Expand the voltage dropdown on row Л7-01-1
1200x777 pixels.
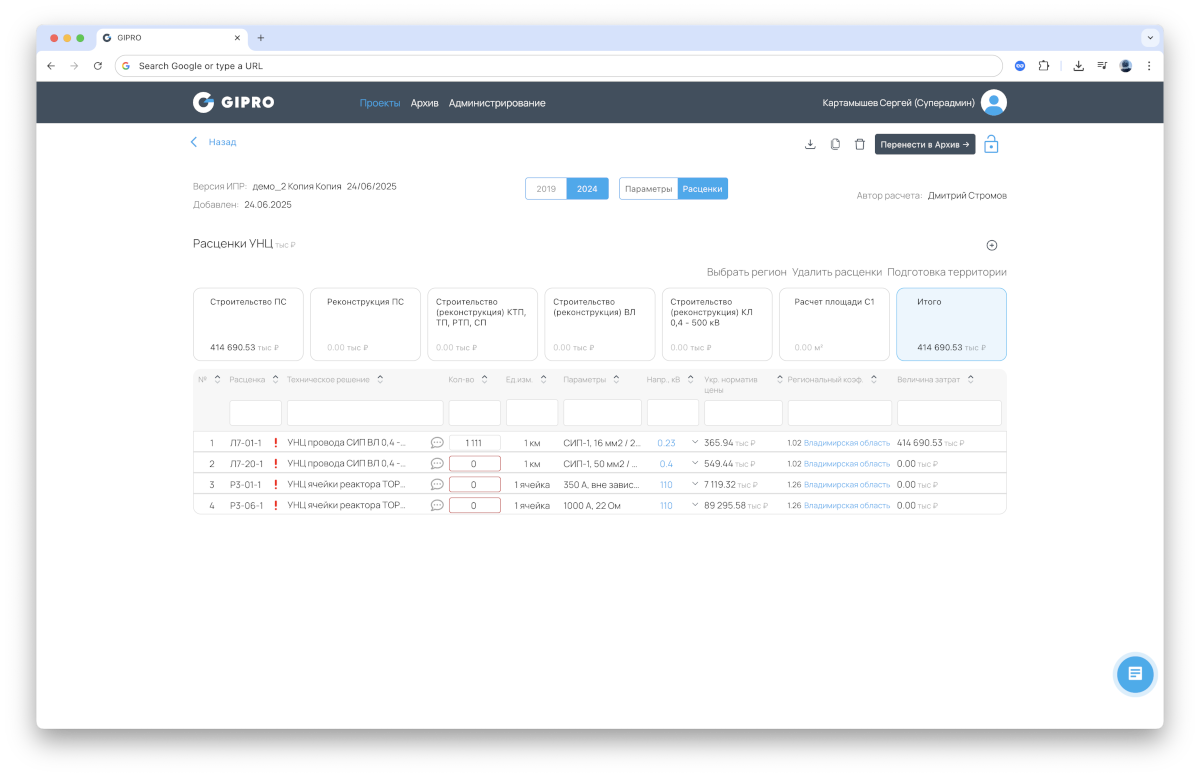pyautogui.click(x=695, y=442)
